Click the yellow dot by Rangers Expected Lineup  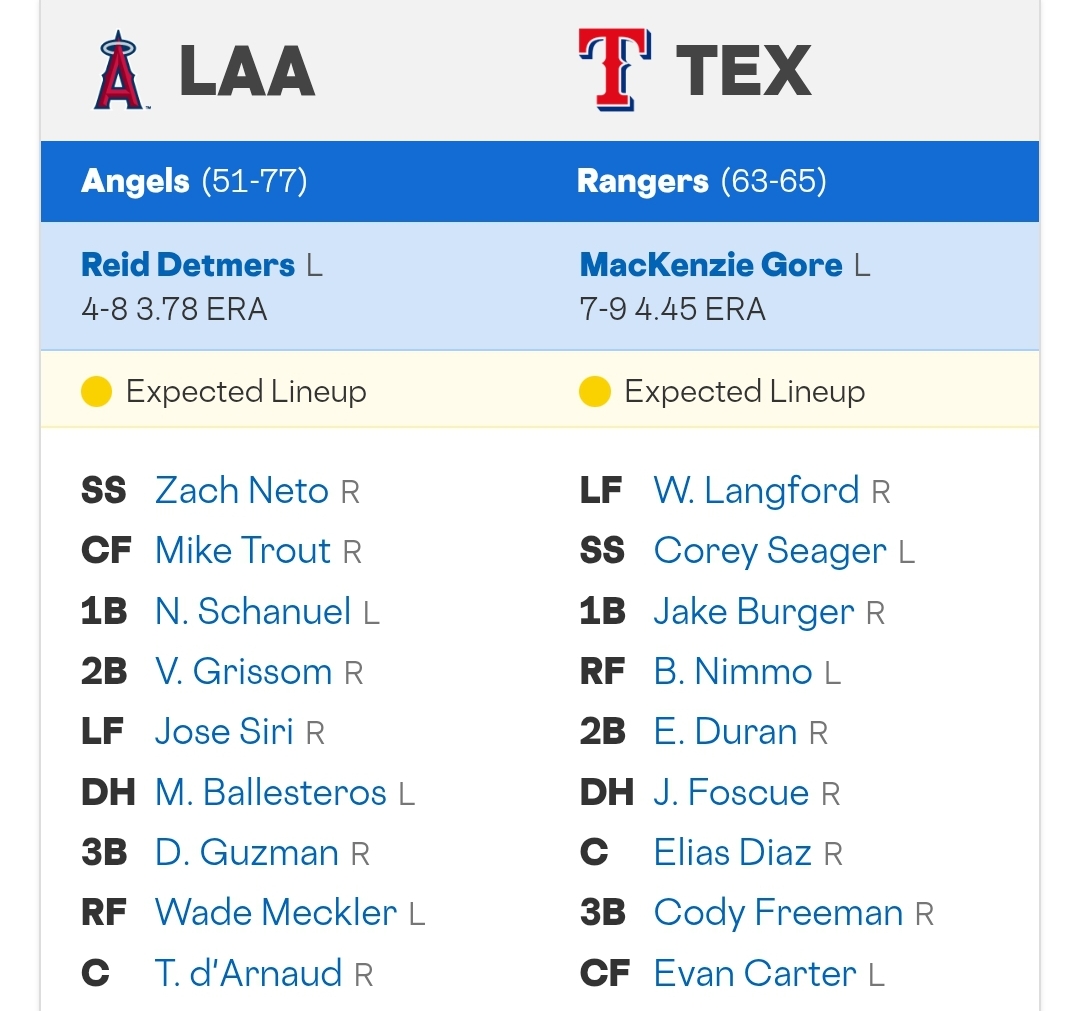(595, 392)
